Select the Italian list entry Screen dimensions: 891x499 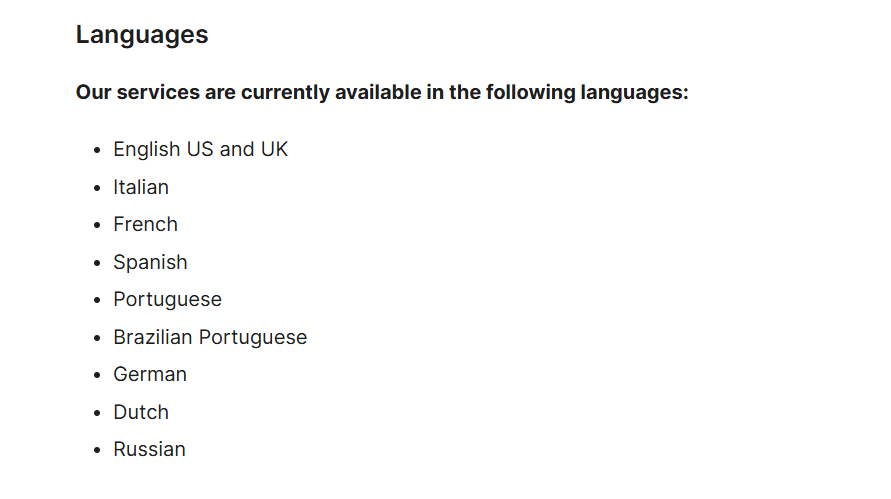tap(141, 187)
